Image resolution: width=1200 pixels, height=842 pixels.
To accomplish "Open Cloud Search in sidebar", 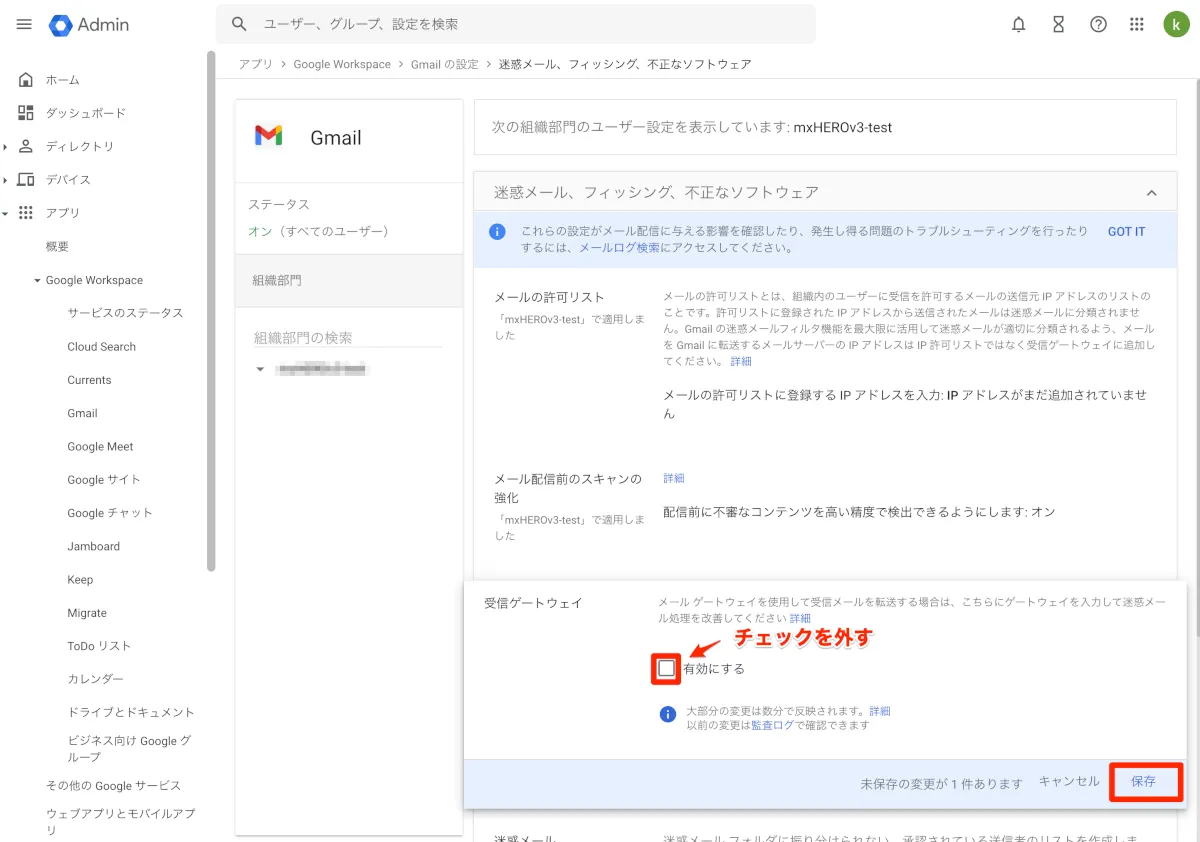I will tap(101, 347).
